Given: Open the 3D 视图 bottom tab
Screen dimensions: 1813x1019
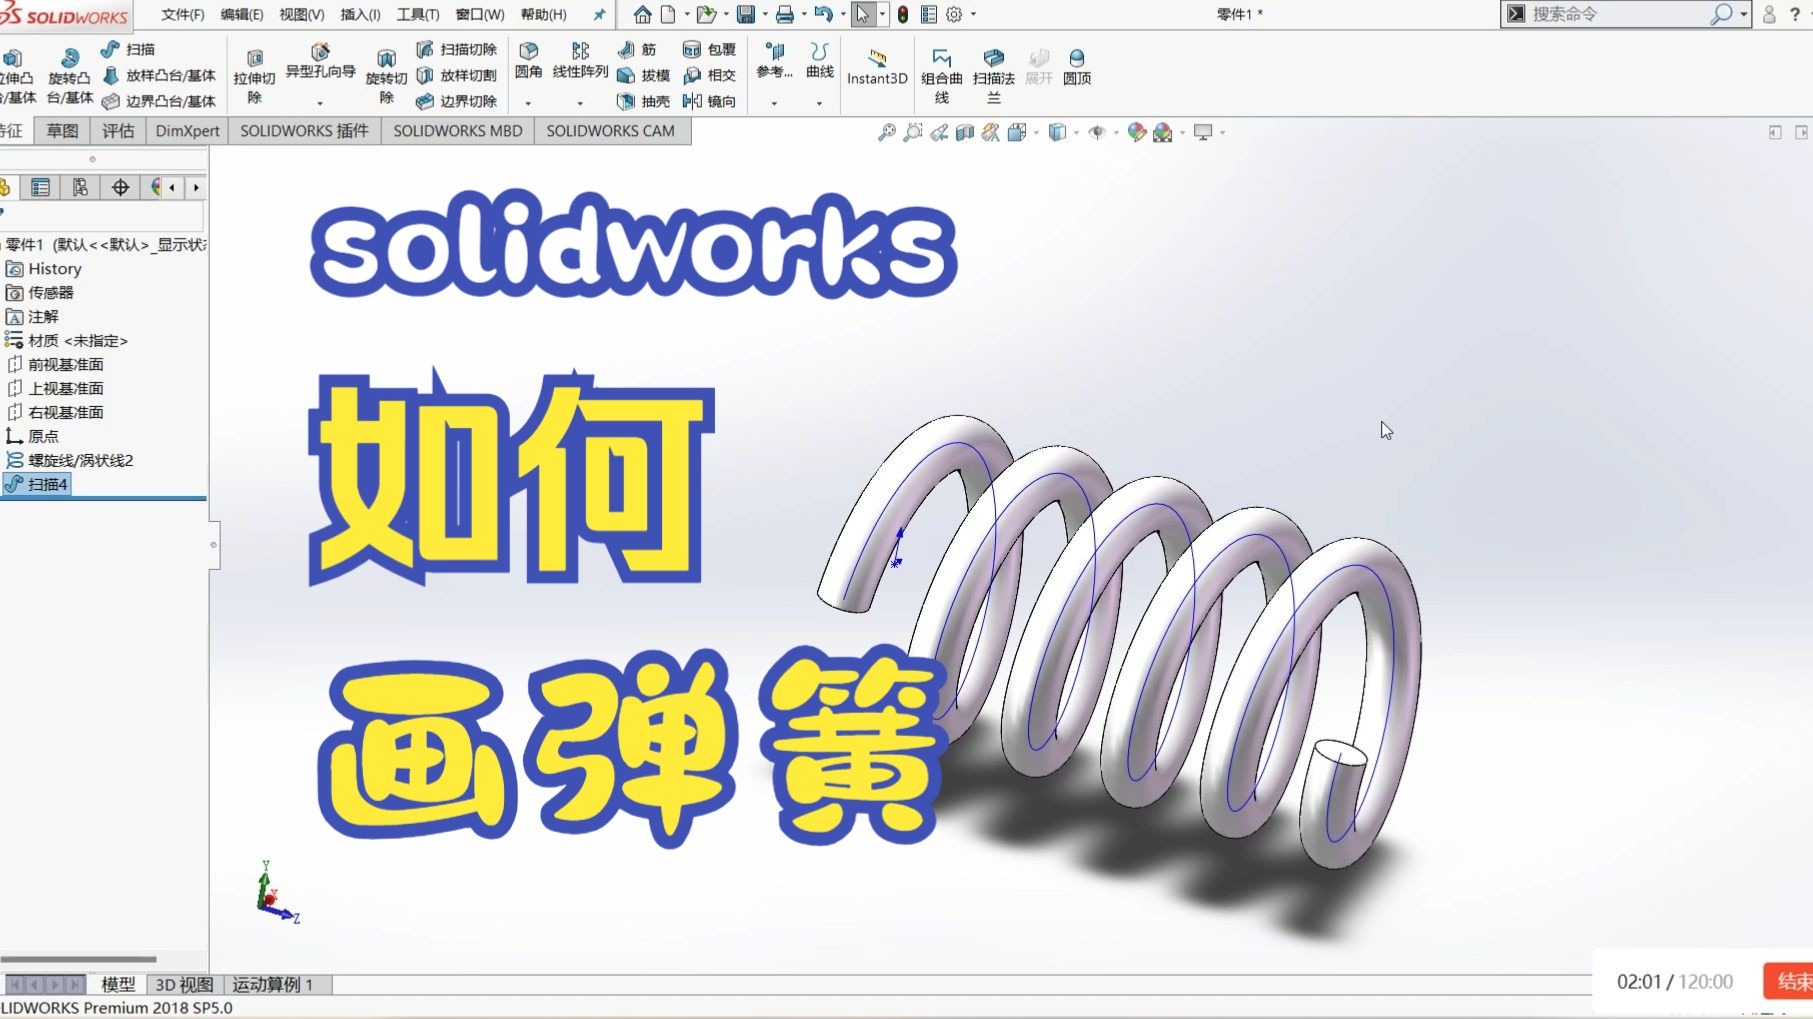Looking at the screenshot, I should pos(184,985).
